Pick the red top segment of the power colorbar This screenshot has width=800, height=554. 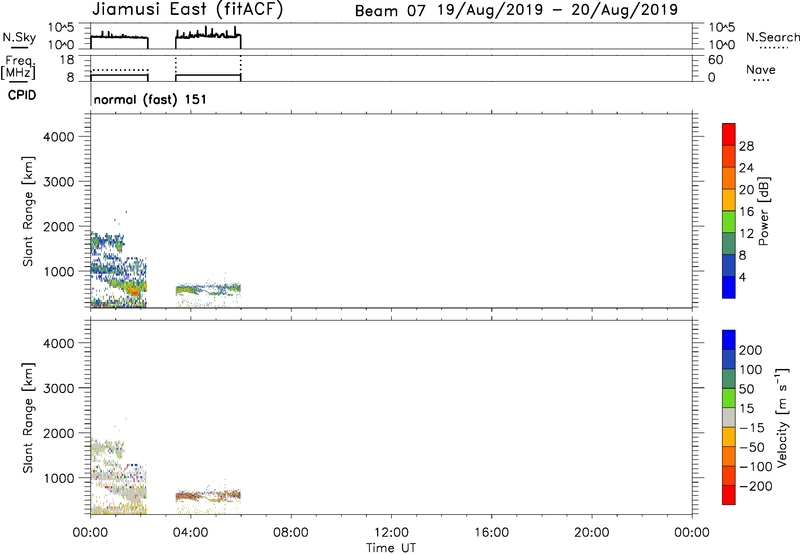pyautogui.click(x=729, y=134)
